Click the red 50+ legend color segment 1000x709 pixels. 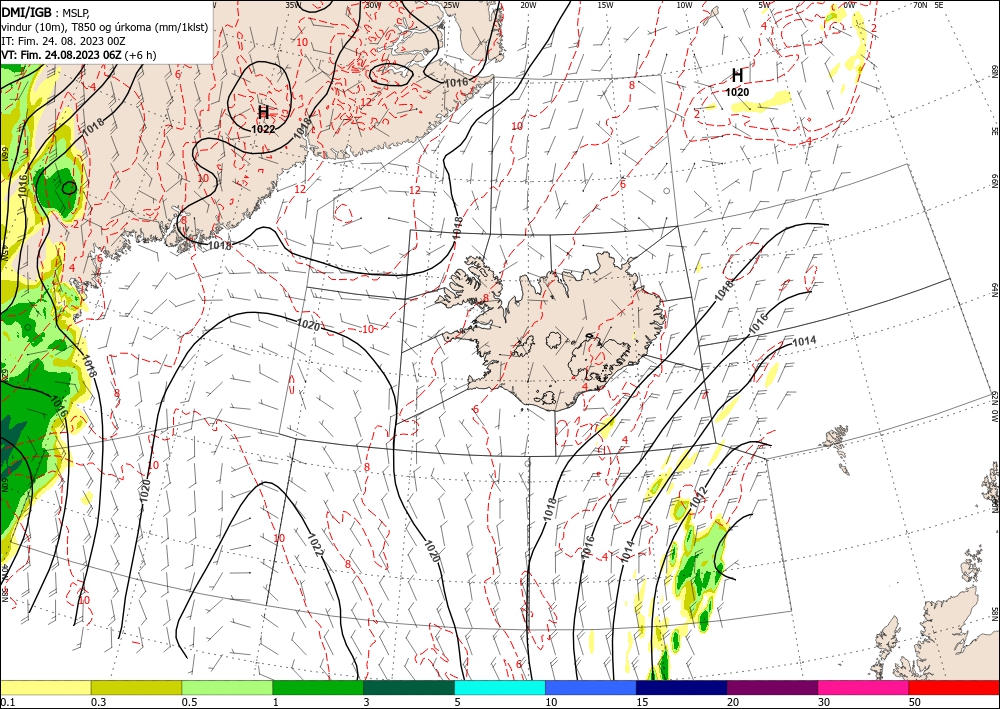click(954, 687)
